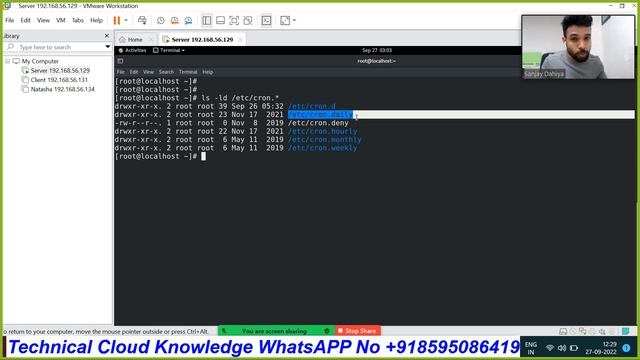Open the File menu in VMware
This screenshot has width=640, height=360.
pyautogui.click(x=10, y=20)
